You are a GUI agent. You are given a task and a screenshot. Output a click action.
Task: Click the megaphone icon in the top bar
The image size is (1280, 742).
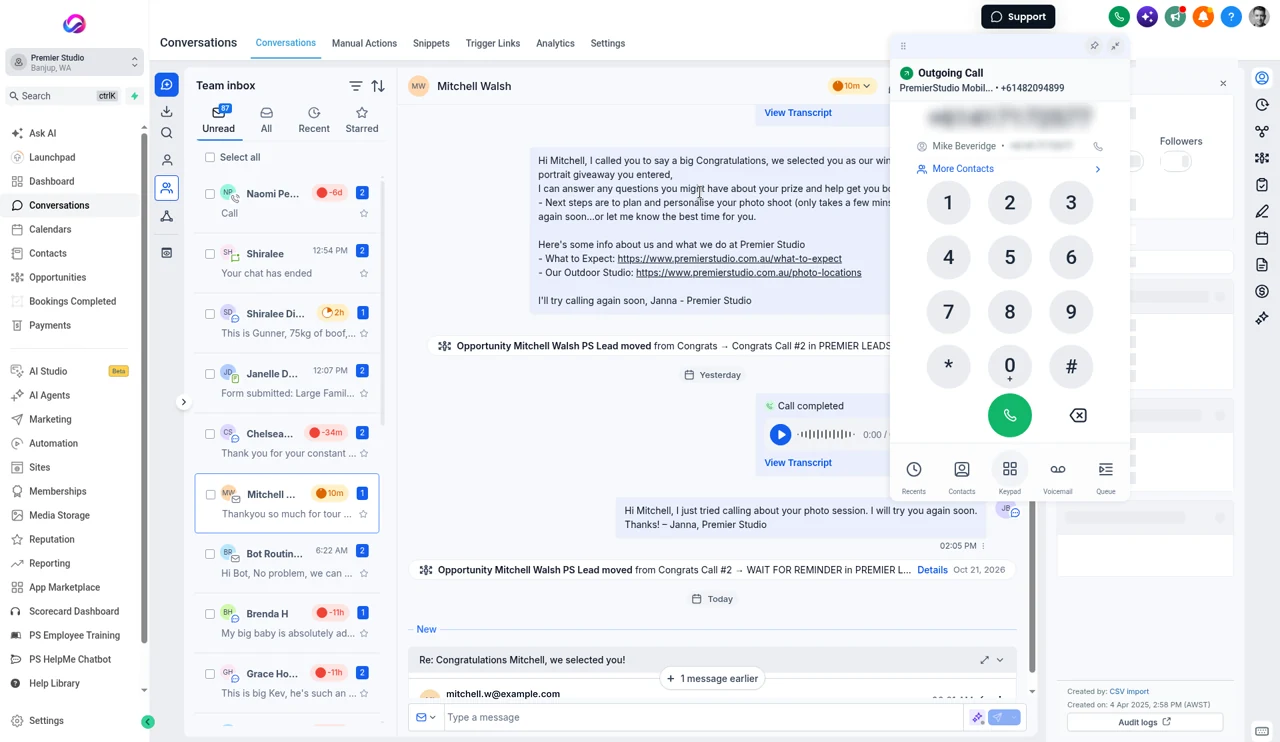pos(1175,17)
